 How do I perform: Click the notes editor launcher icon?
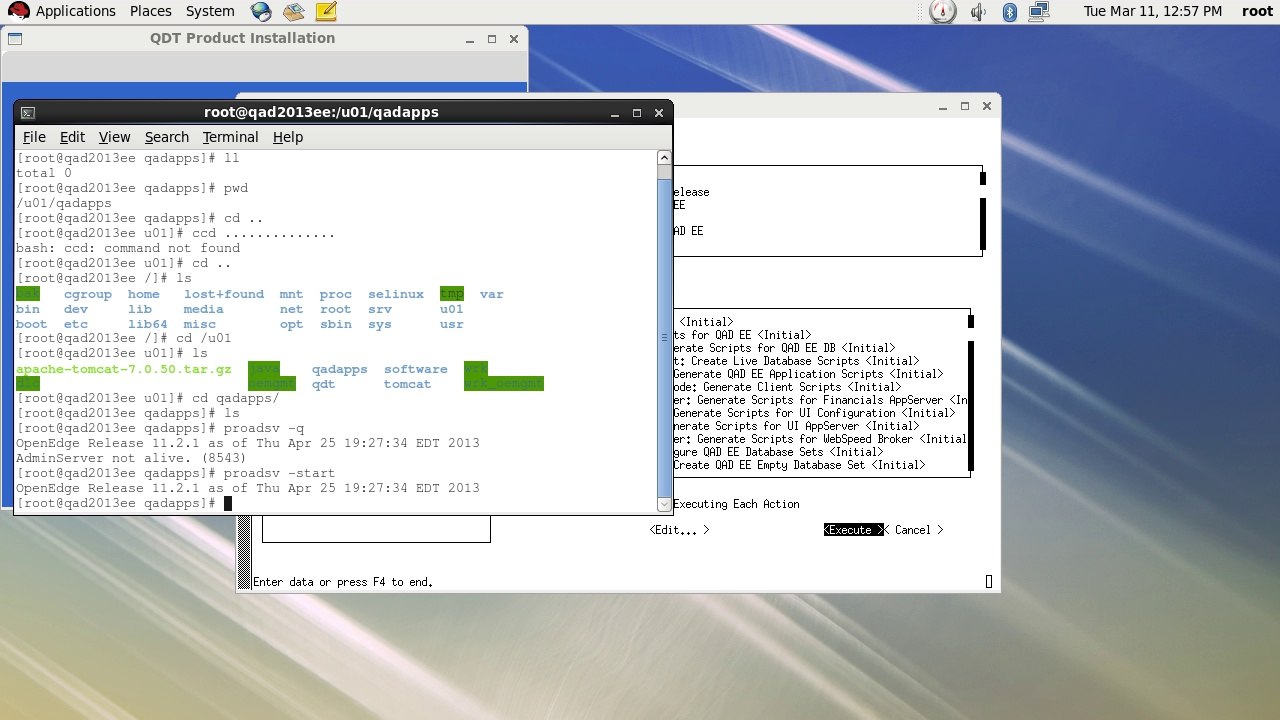(326, 12)
